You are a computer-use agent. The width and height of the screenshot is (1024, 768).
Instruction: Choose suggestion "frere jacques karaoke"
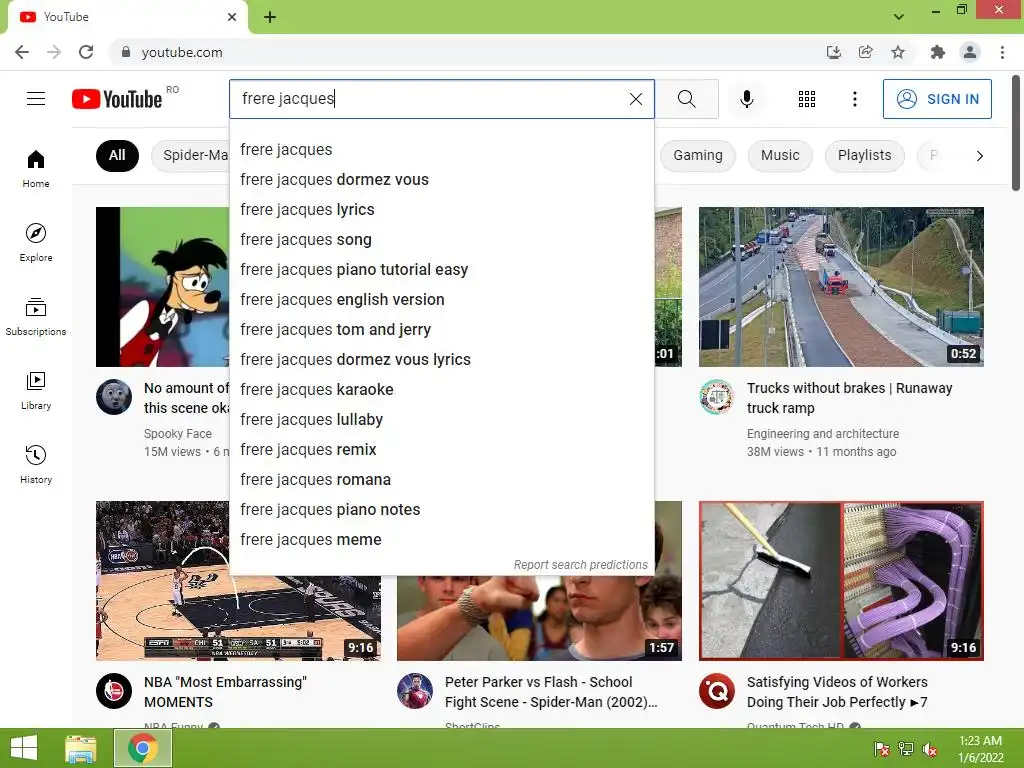click(x=441, y=390)
